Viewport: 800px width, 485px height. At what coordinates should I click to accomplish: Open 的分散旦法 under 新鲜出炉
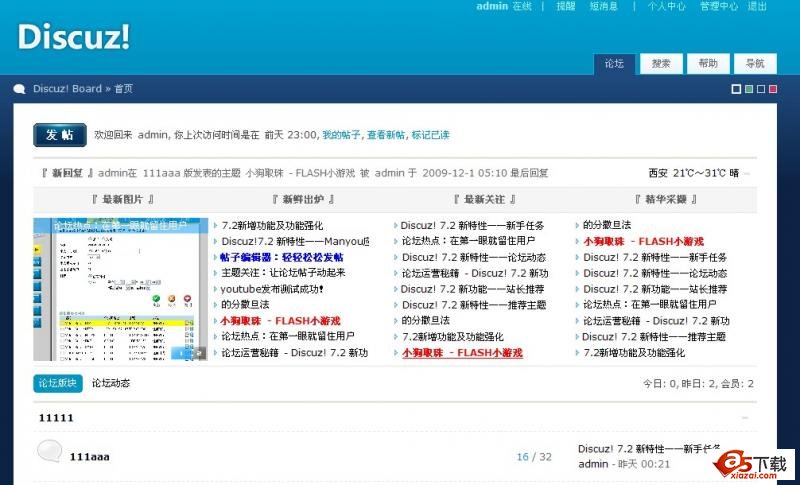[245, 304]
